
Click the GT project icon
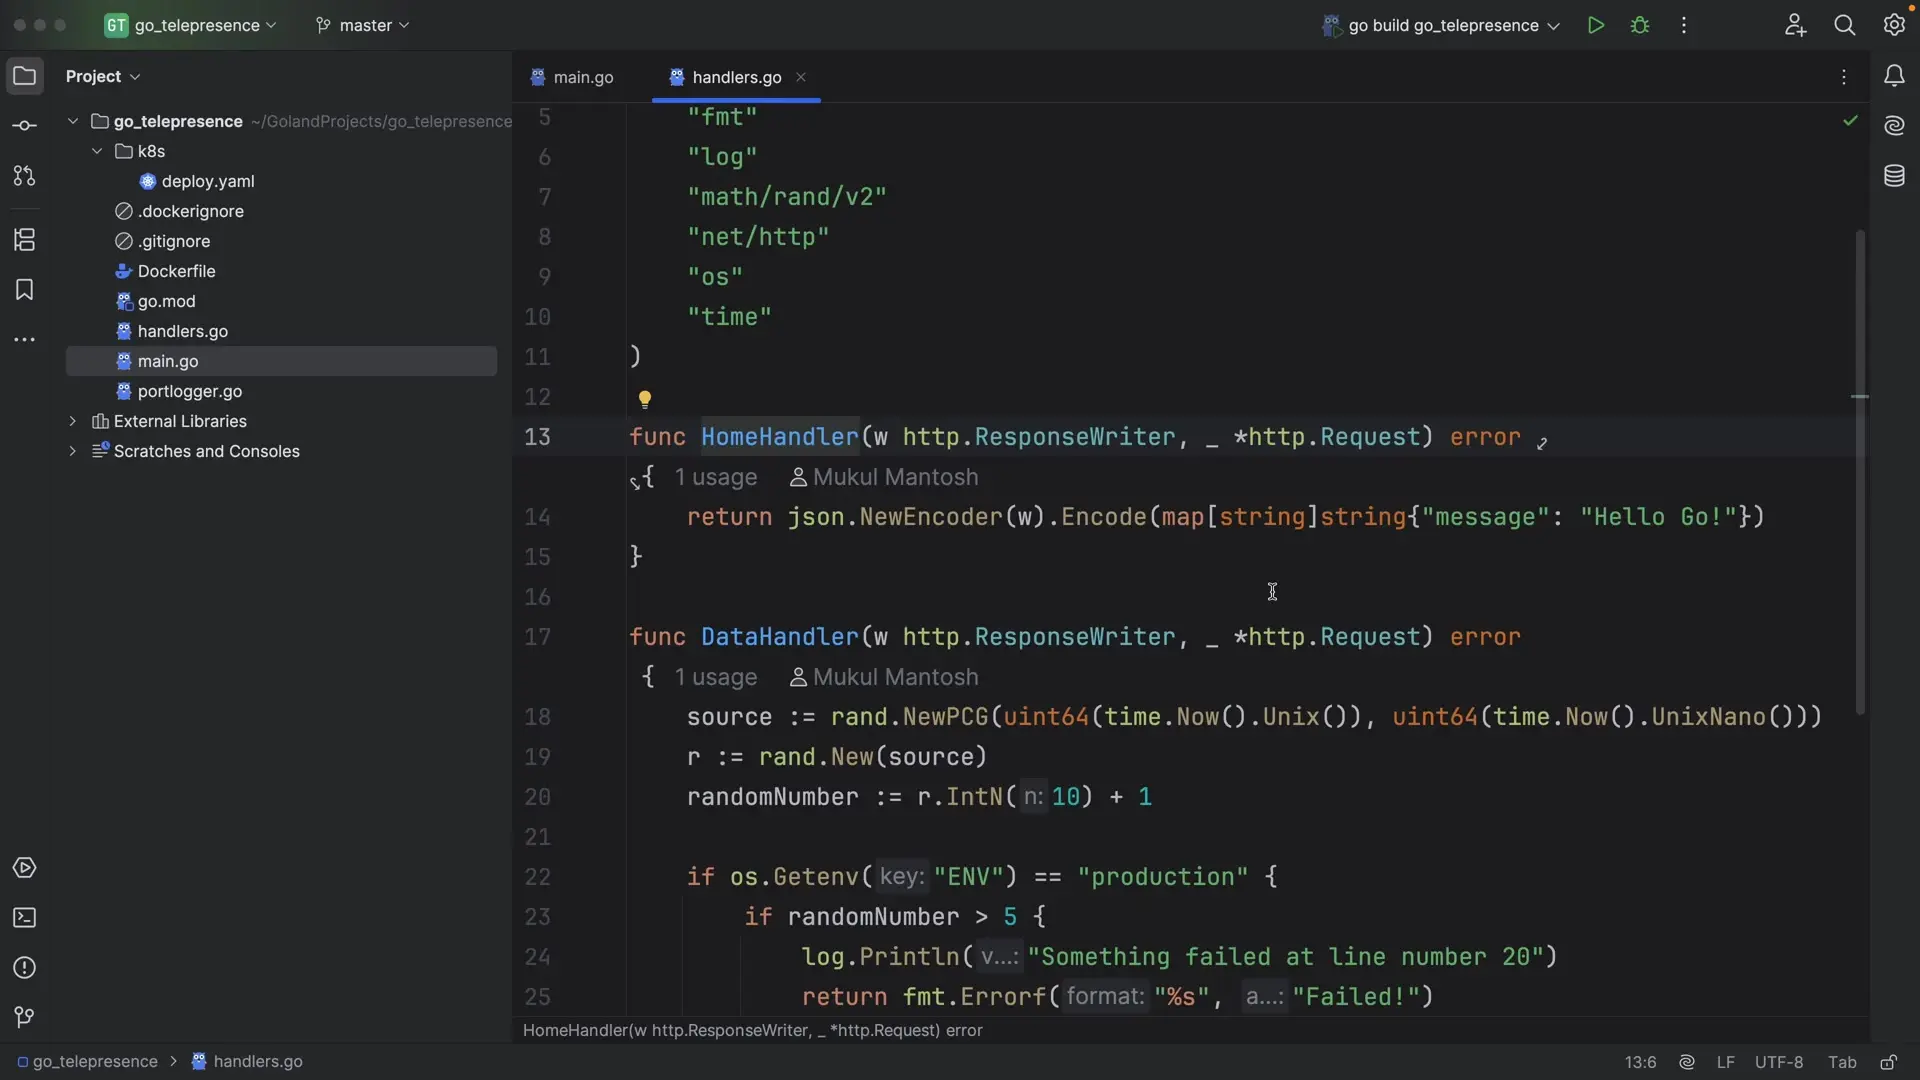pos(116,25)
